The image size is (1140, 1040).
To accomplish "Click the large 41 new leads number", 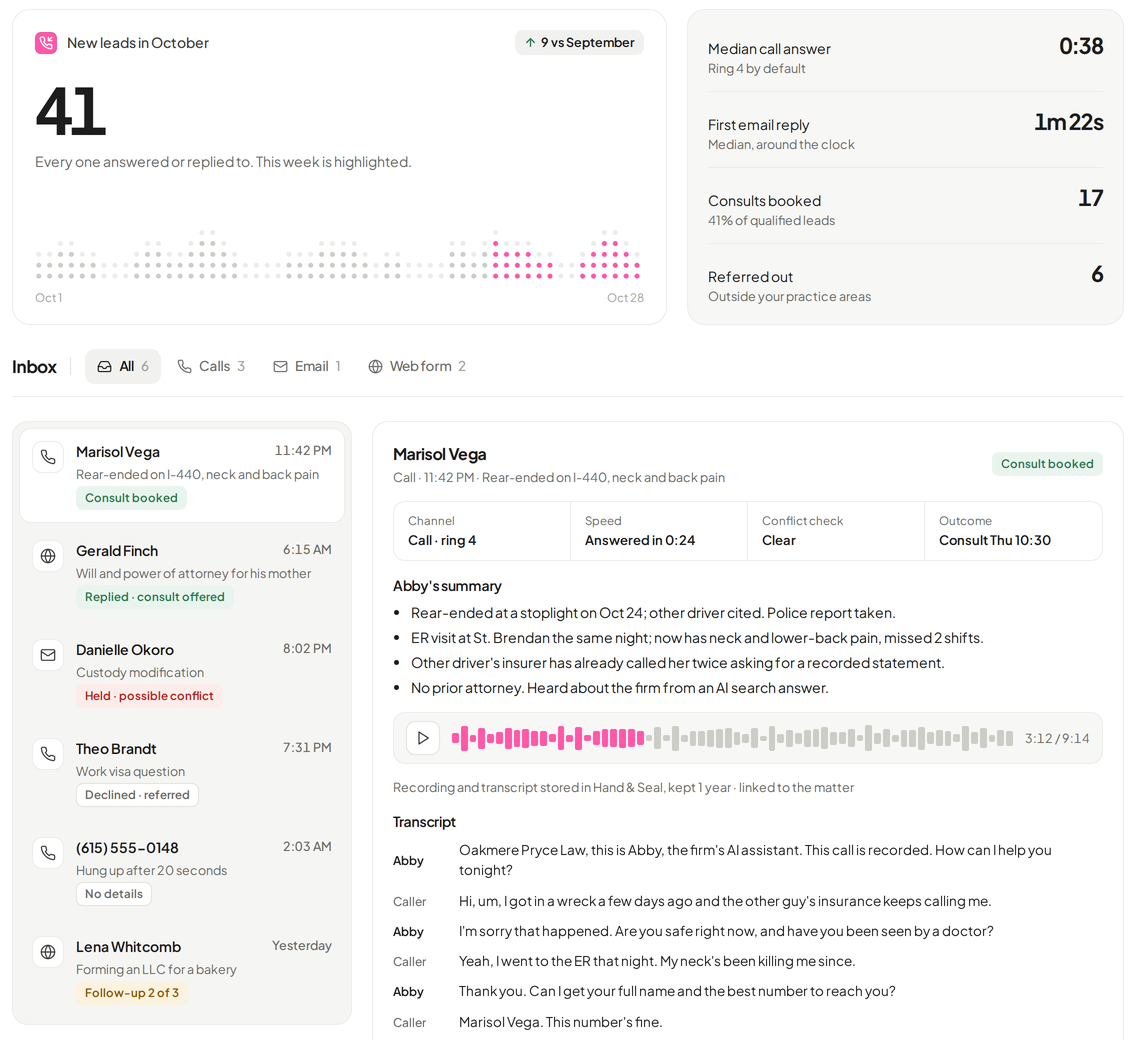I will [x=71, y=111].
